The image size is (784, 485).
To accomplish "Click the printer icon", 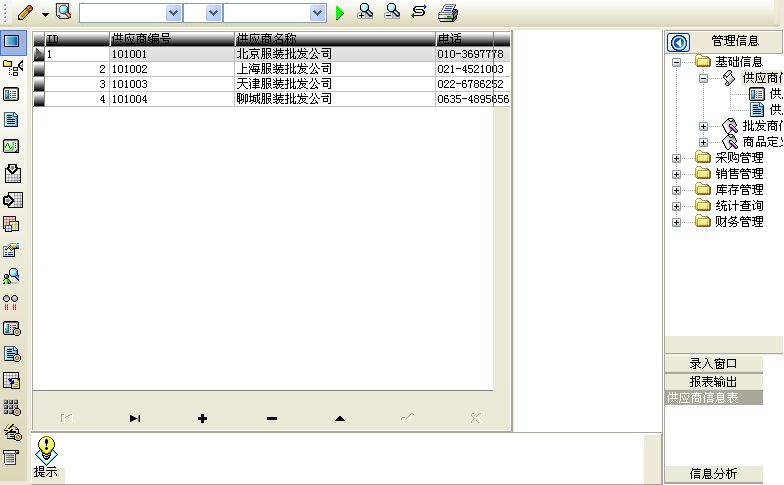I will [448, 12].
